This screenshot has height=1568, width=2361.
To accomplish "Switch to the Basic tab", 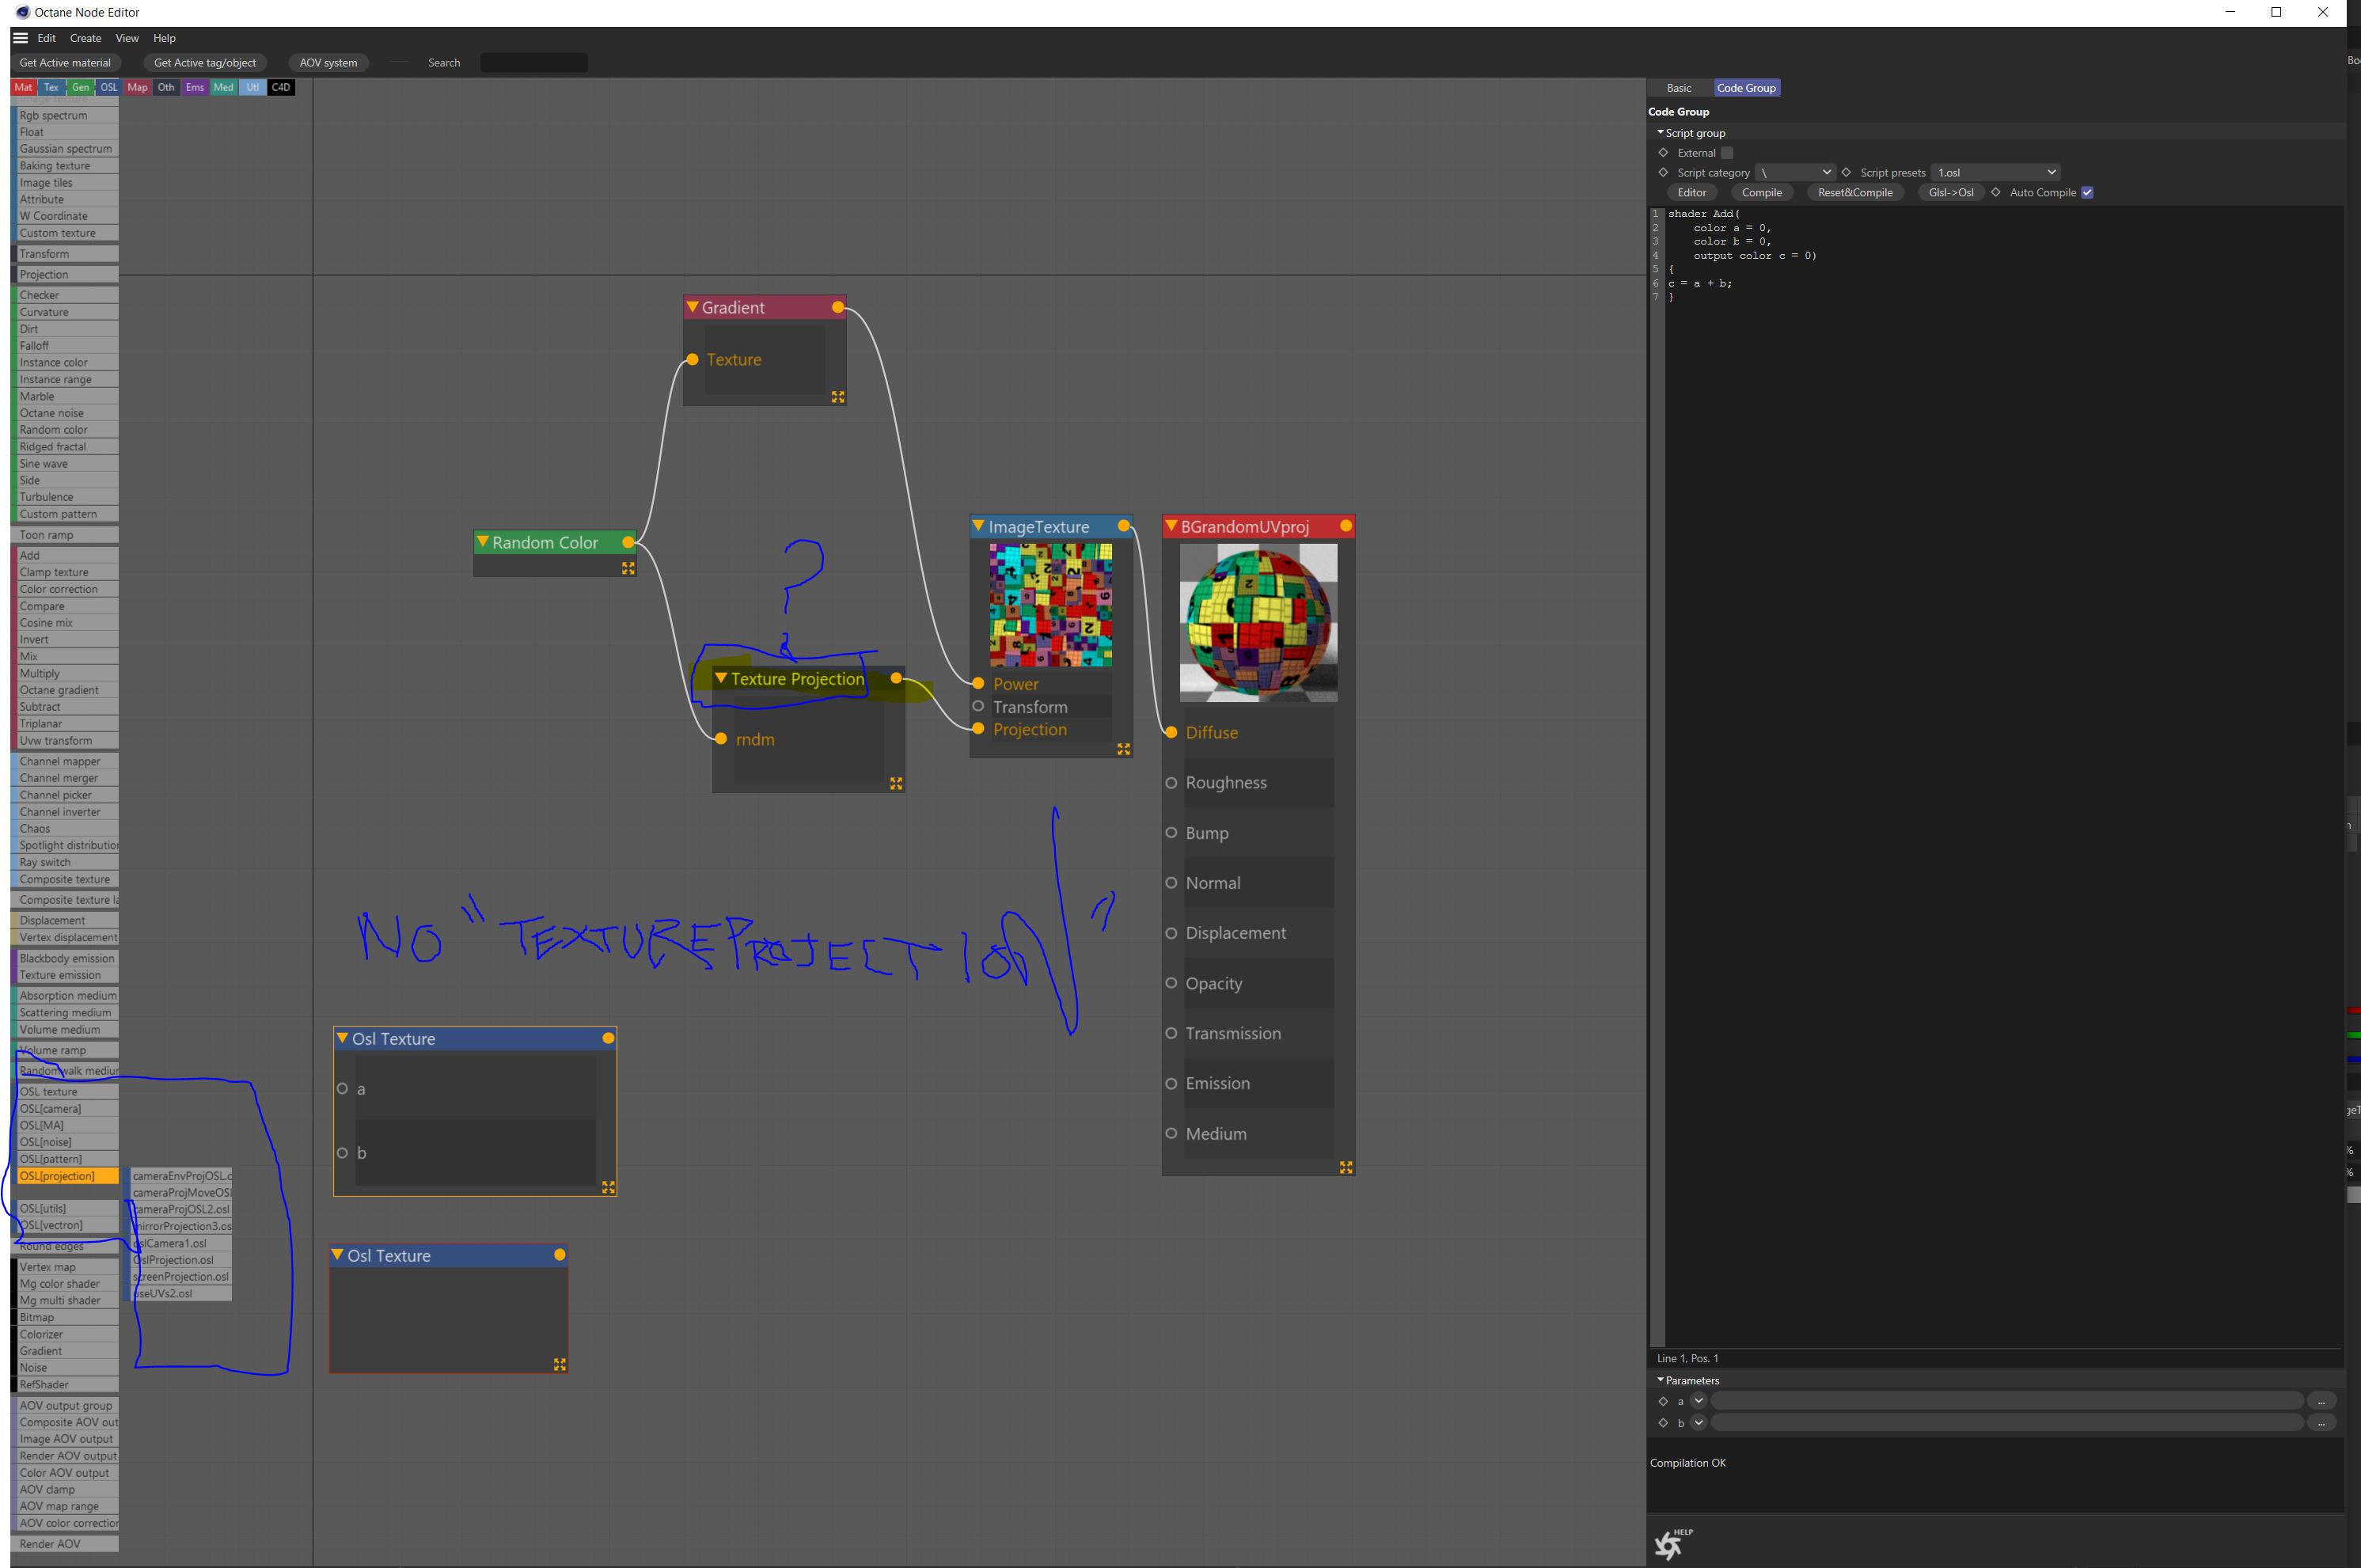I will [x=1679, y=88].
